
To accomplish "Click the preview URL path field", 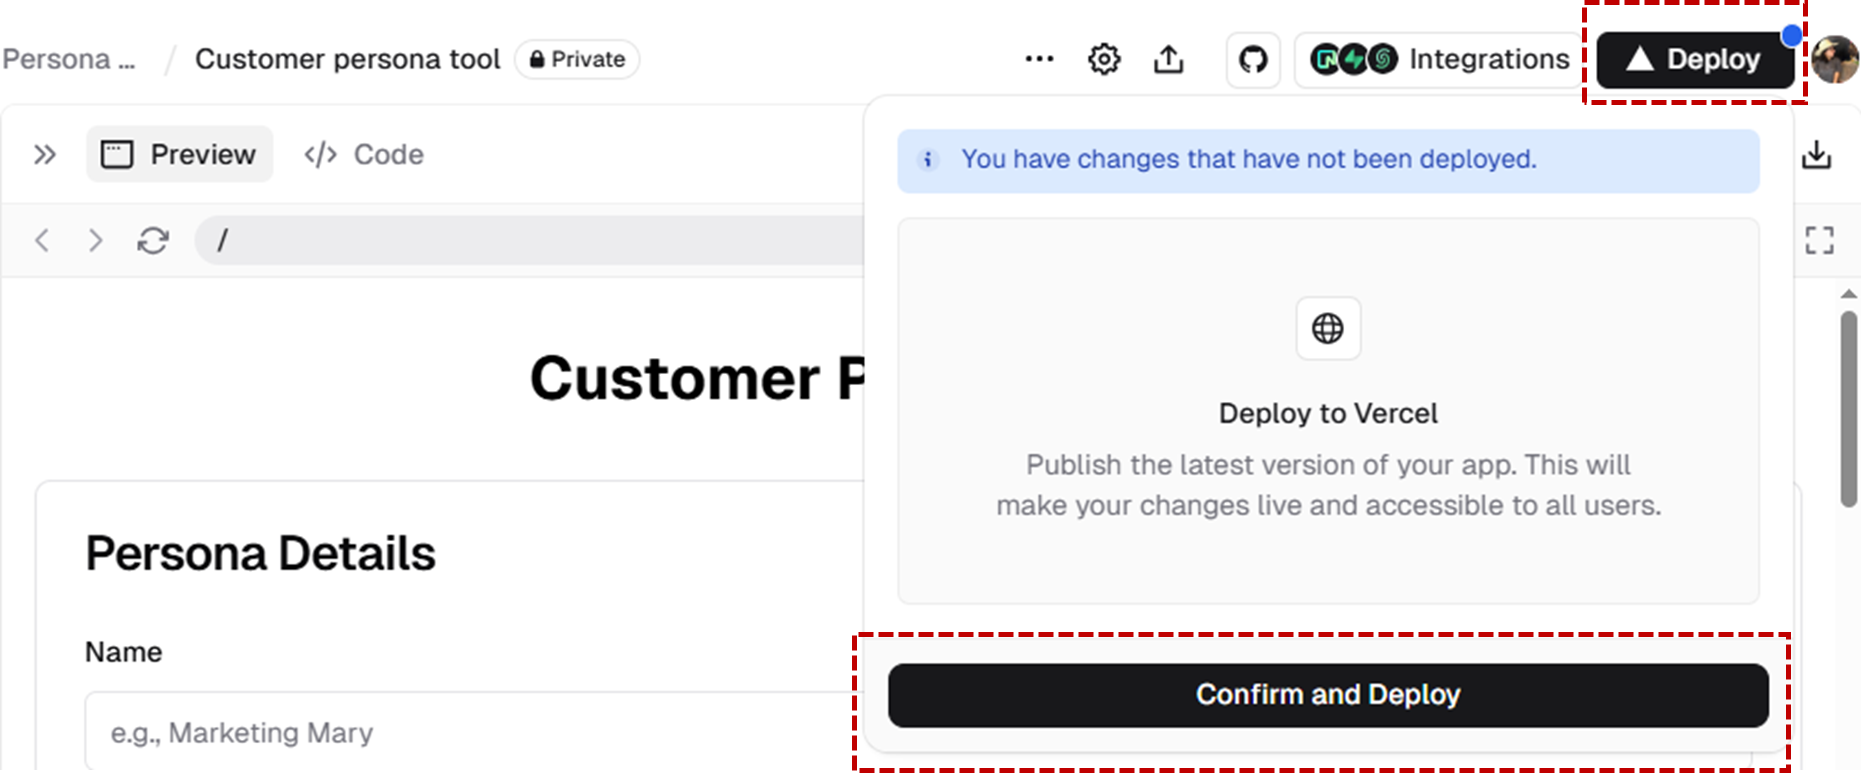I will pos(530,241).
